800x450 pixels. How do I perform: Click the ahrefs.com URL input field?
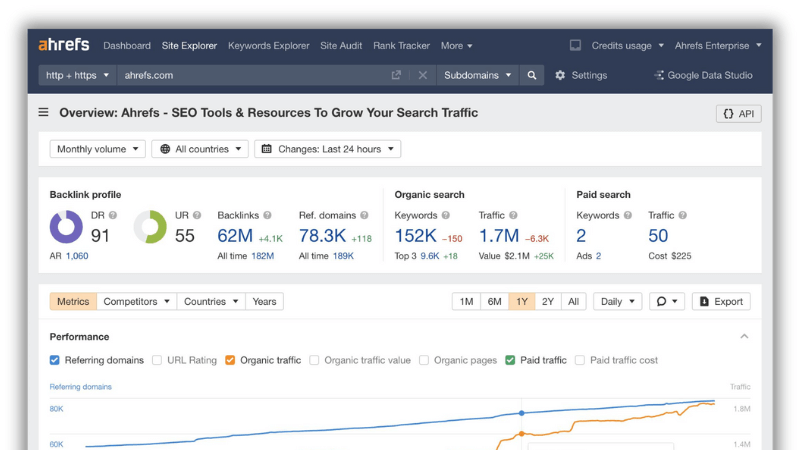click(x=253, y=76)
